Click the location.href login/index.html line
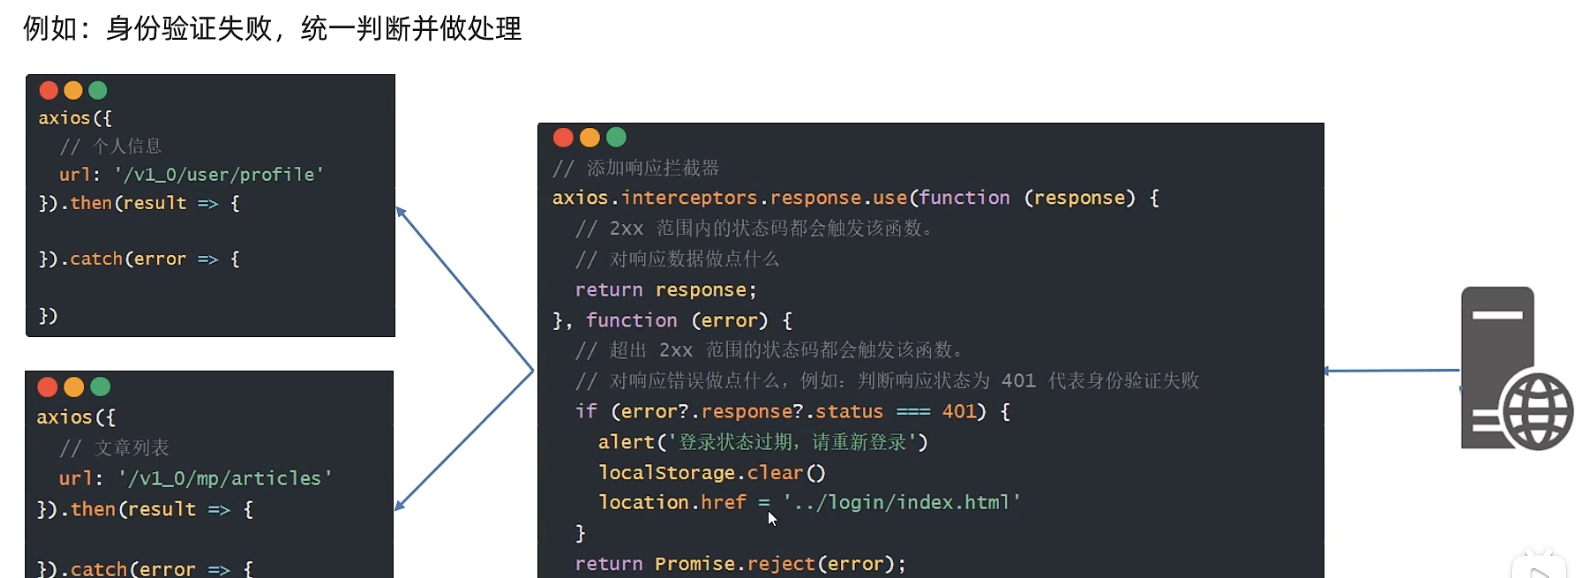This screenshot has height=578, width=1593. click(810, 502)
